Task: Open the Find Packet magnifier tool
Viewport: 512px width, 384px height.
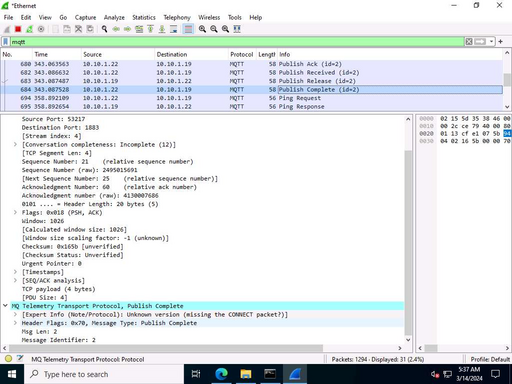Action: [x=104, y=29]
